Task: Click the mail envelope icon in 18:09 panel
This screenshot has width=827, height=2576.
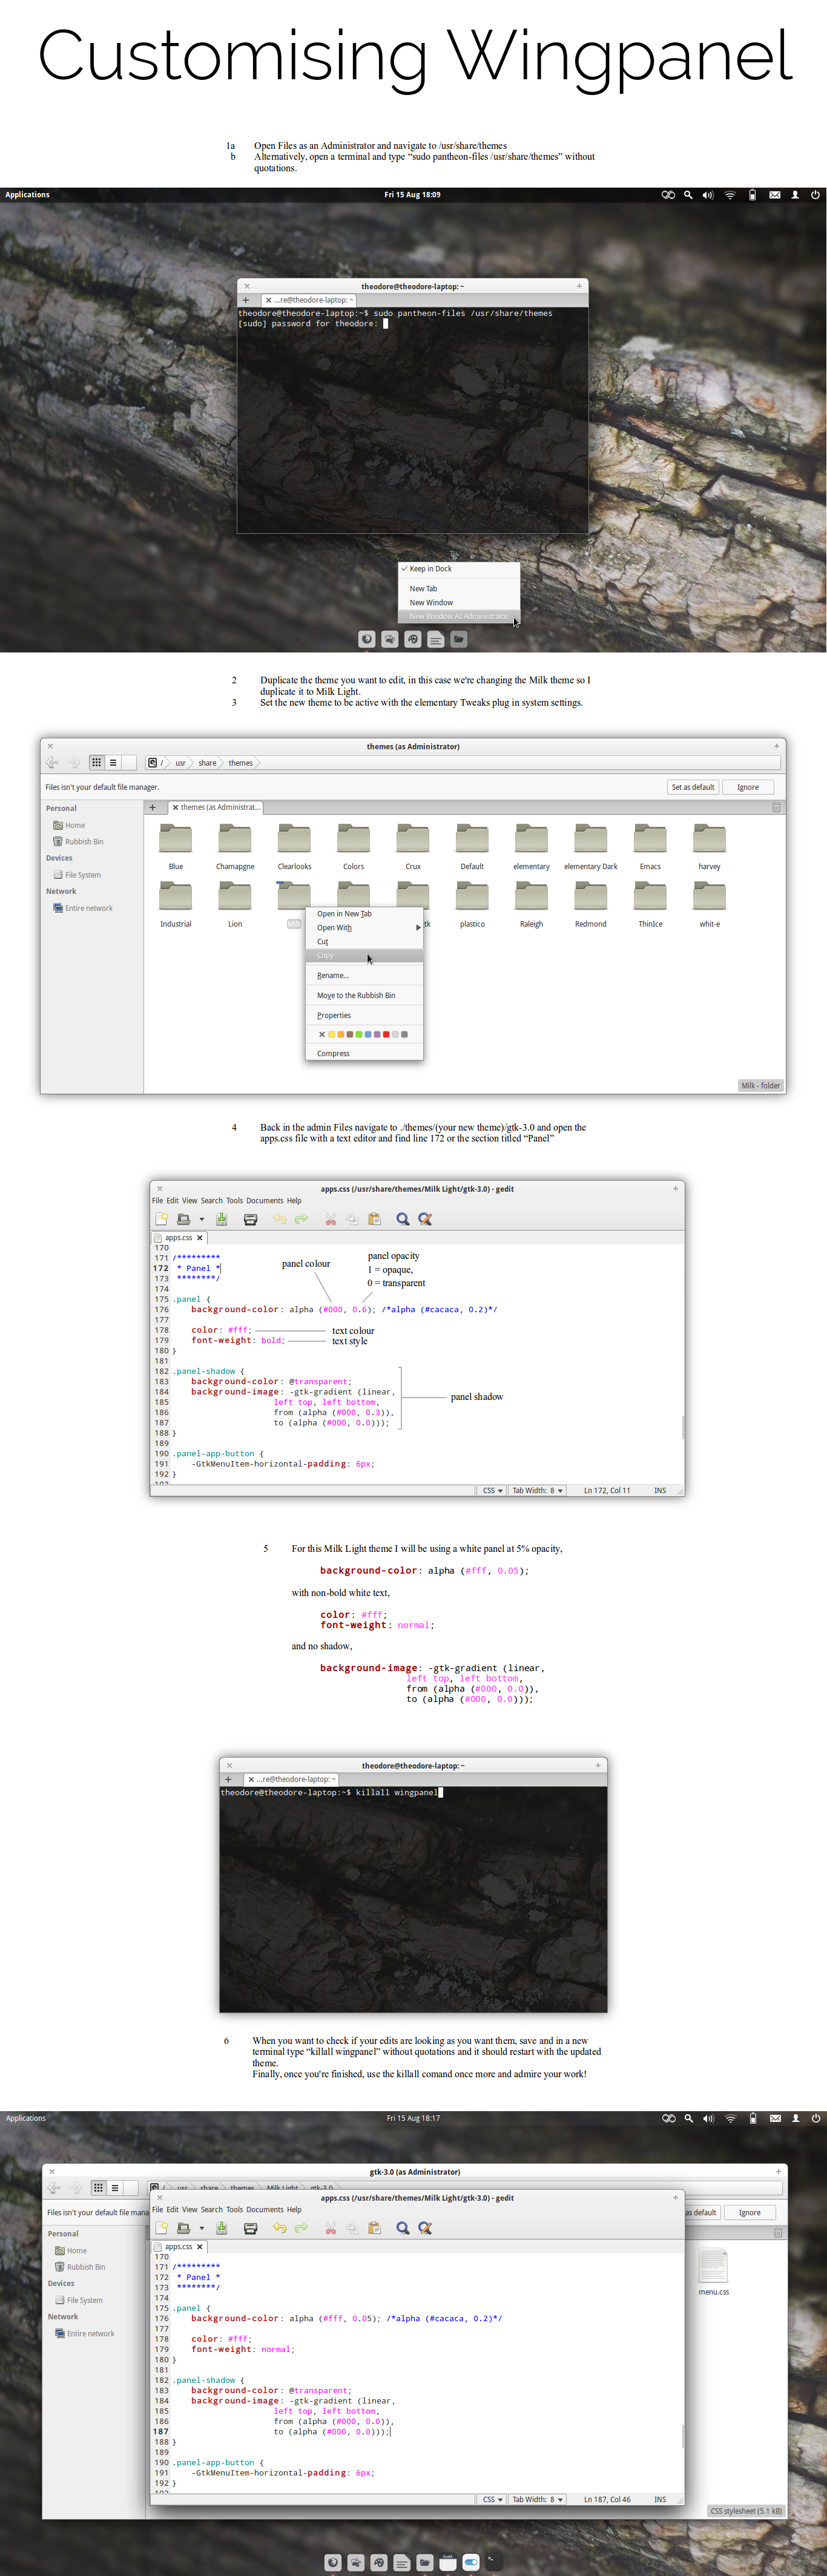Action: point(774,195)
